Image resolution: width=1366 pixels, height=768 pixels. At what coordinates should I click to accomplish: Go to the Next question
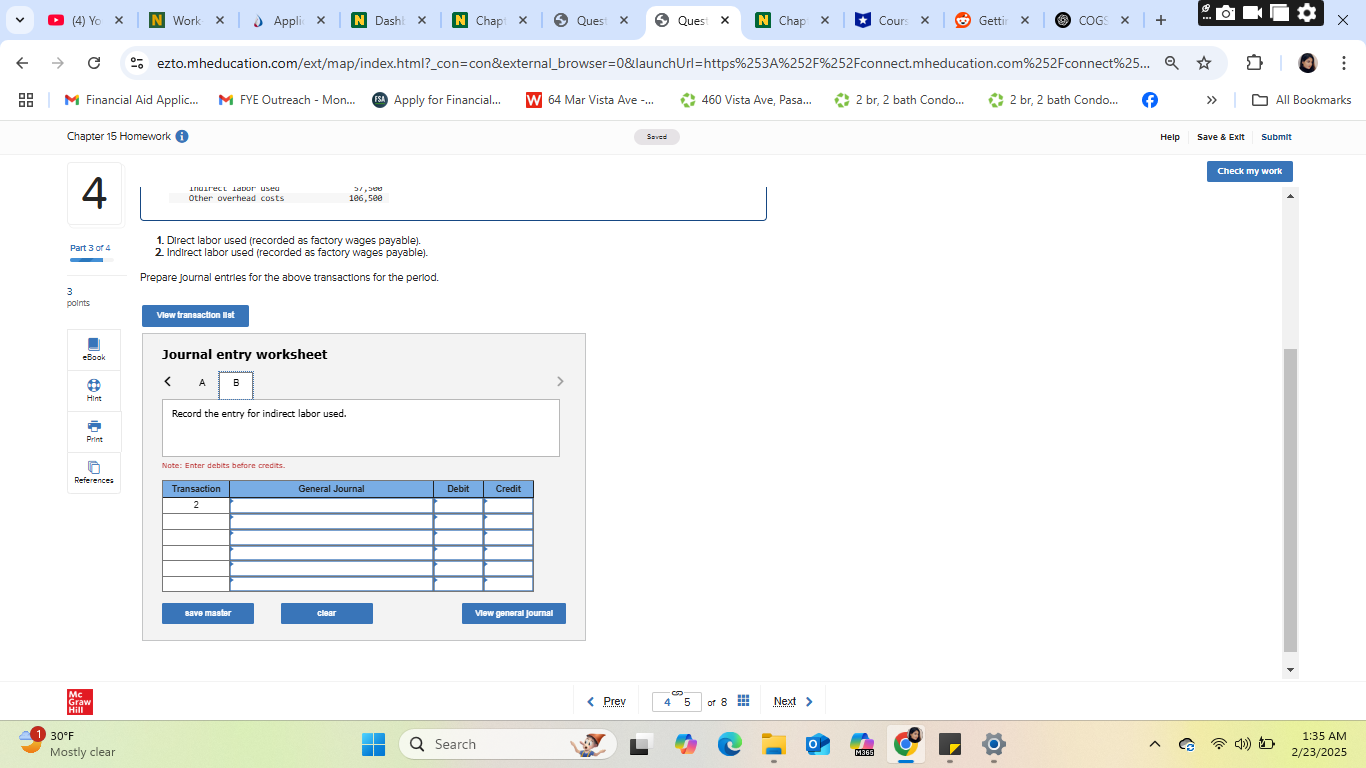[x=794, y=701]
